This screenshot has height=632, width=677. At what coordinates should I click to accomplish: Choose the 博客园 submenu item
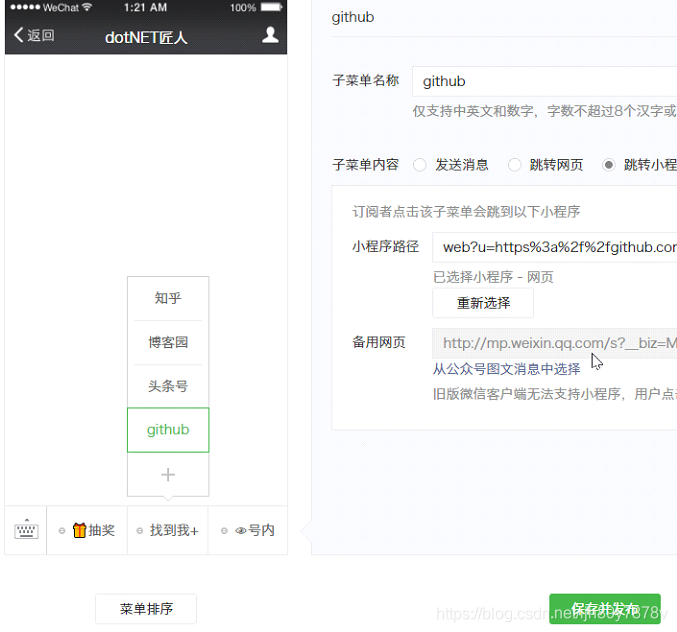pyautogui.click(x=168, y=342)
